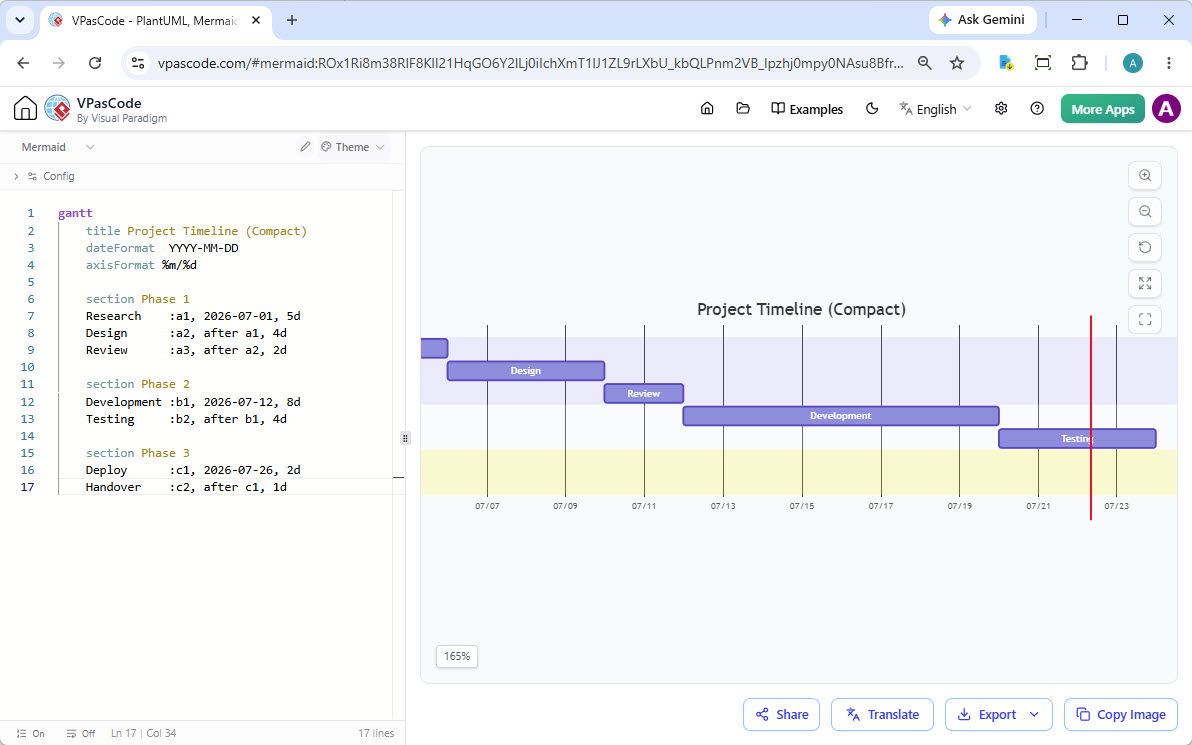Click the Share button
Screen dimensions: 1192x745
point(781,715)
